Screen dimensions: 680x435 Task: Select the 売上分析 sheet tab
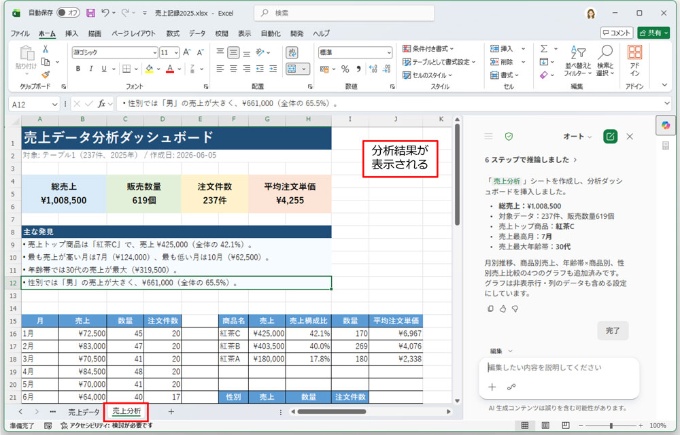pyautogui.click(x=126, y=411)
